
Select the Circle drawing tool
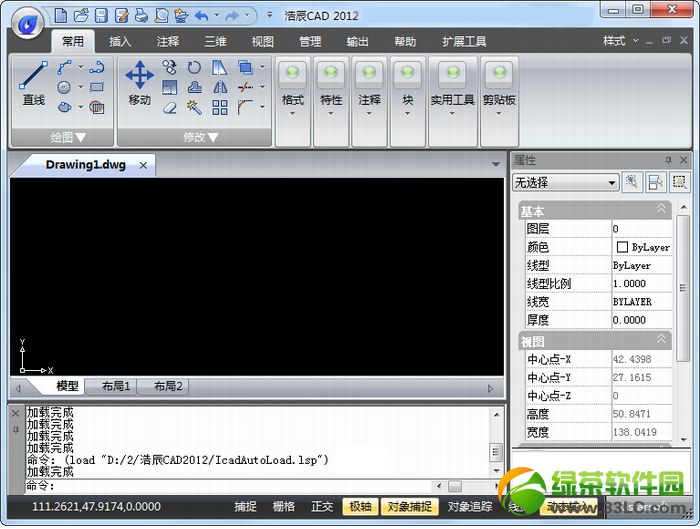tap(64, 87)
